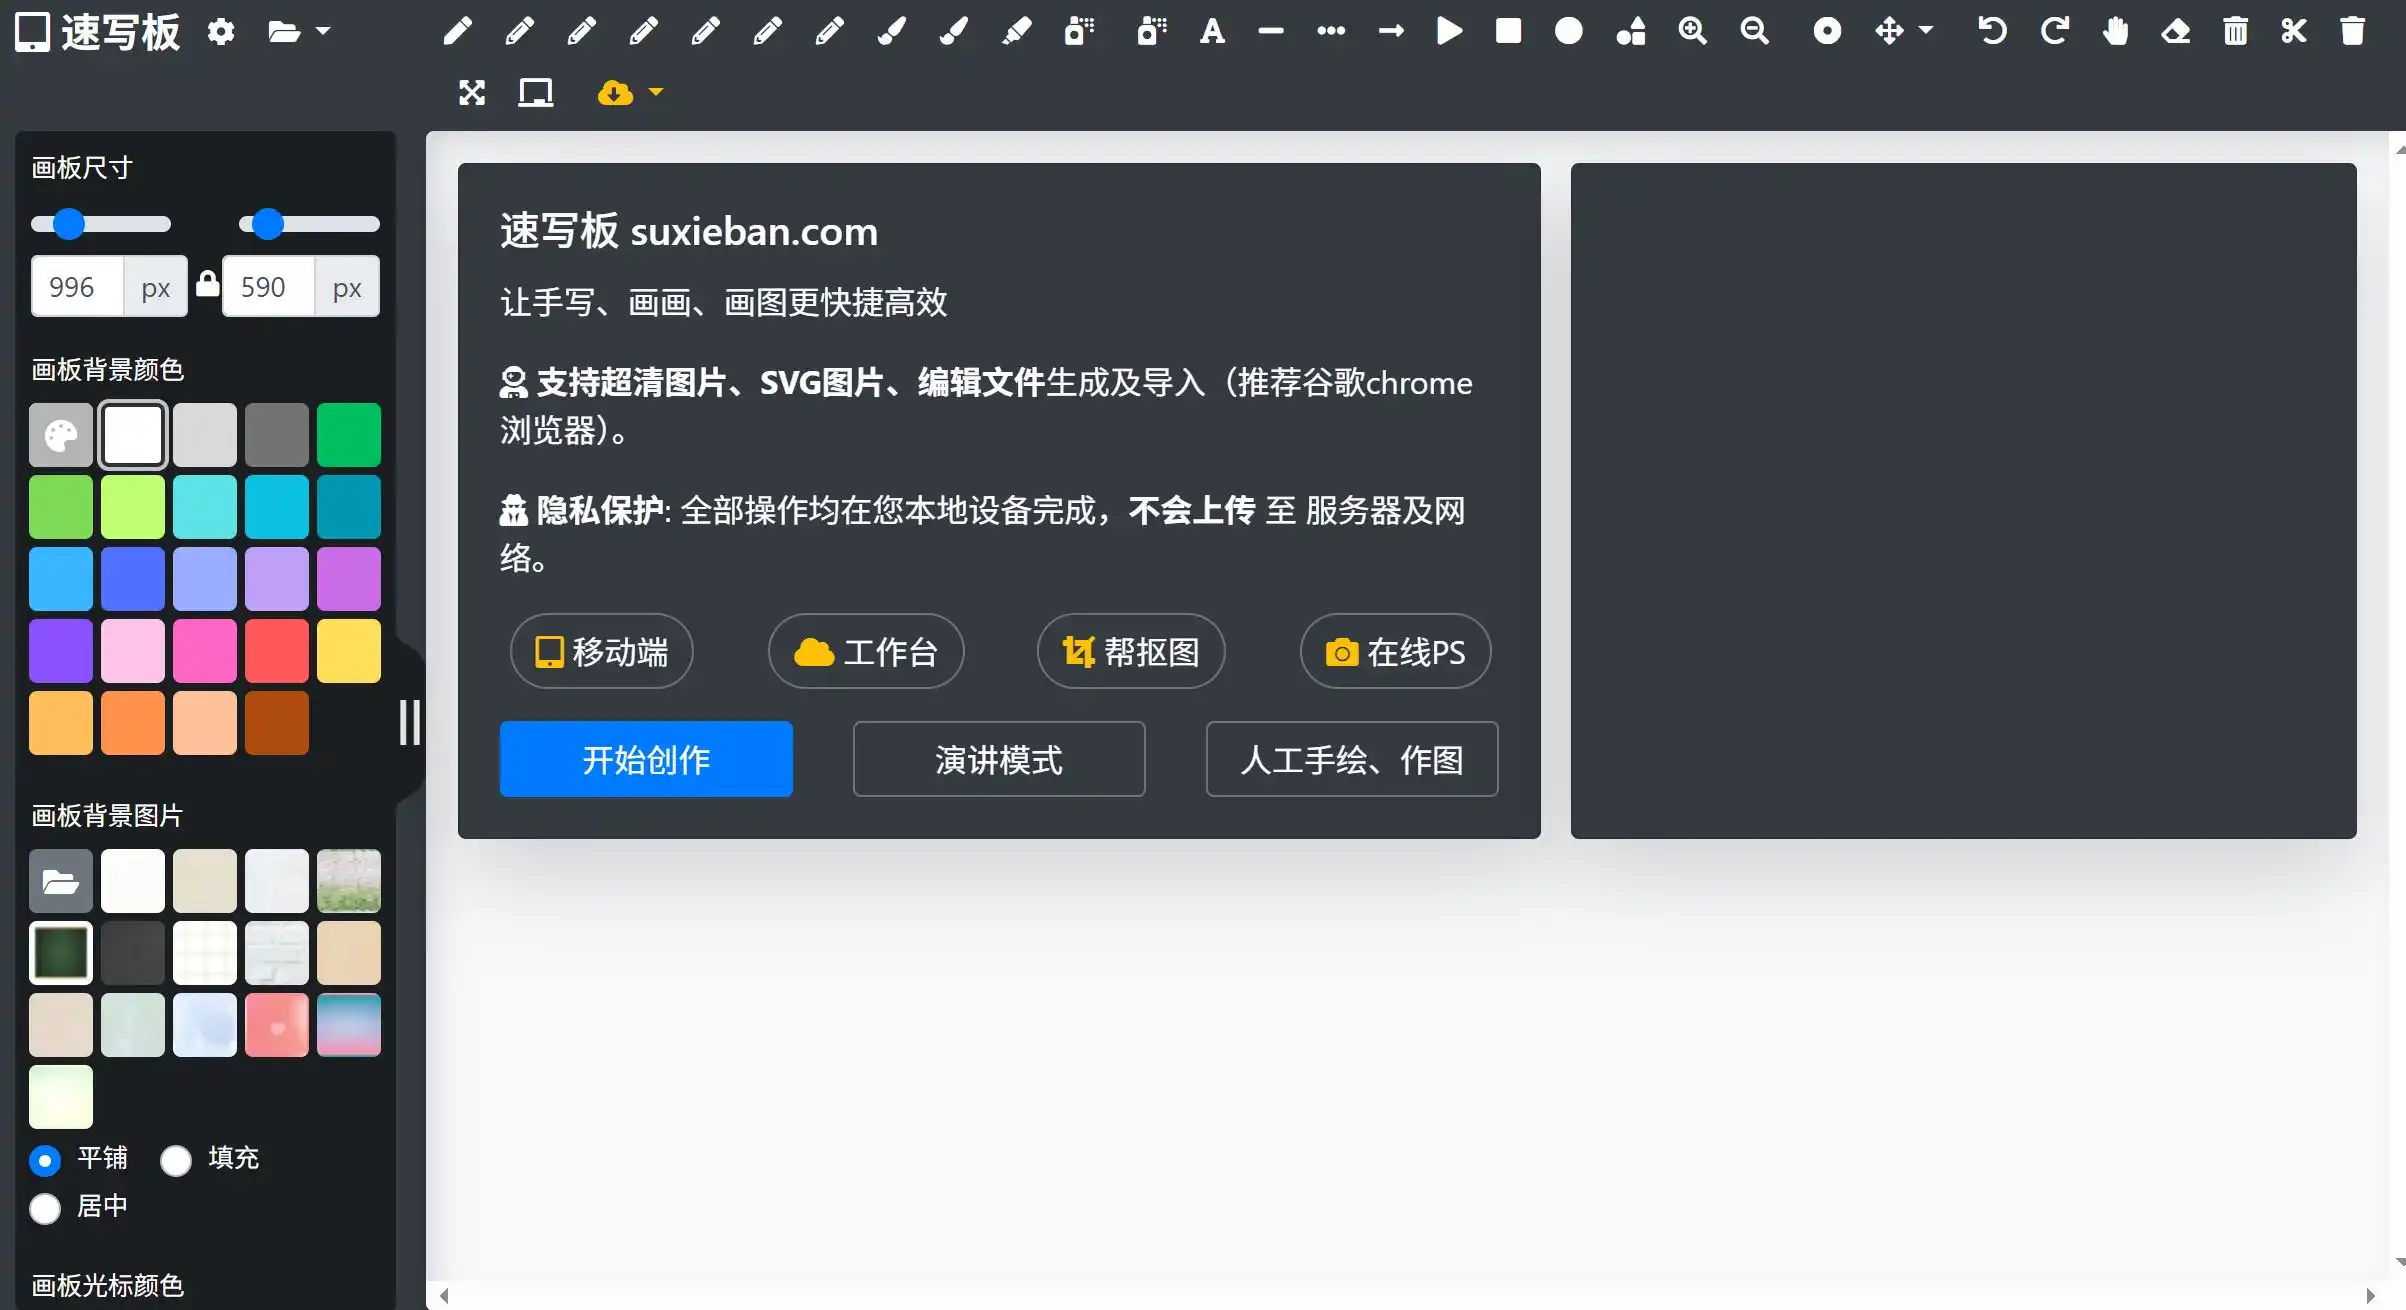
Task: Toggle the aspect ratio lock icon
Action: 207,284
